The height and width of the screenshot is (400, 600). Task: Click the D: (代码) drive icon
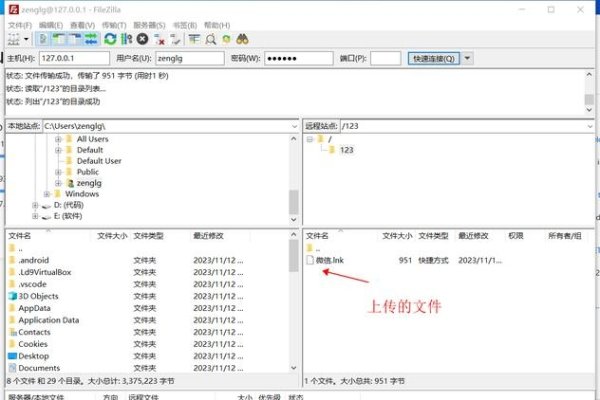click(46, 206)
